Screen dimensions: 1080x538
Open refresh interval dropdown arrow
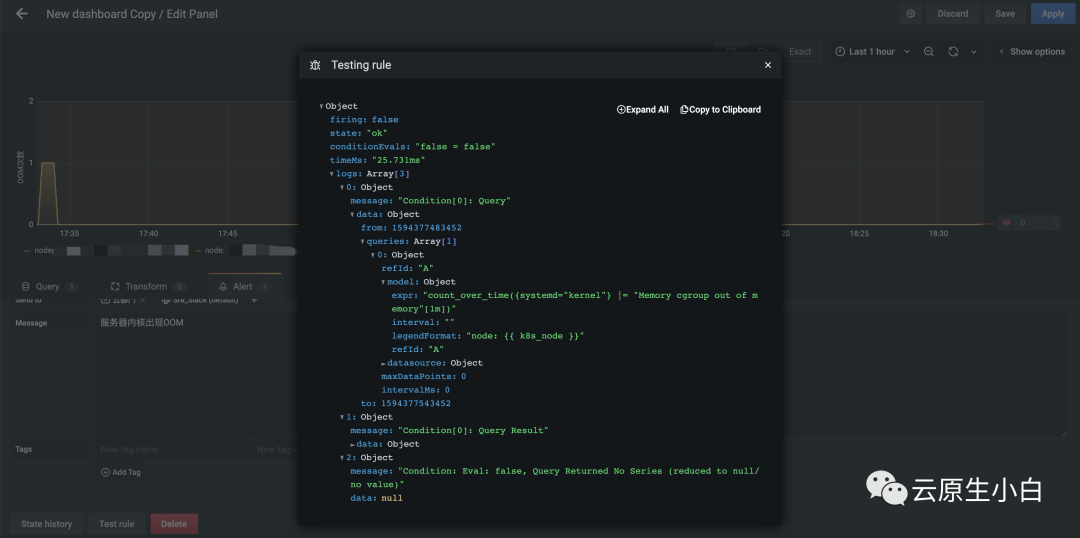pyautogui.click(x=973, y=52)
